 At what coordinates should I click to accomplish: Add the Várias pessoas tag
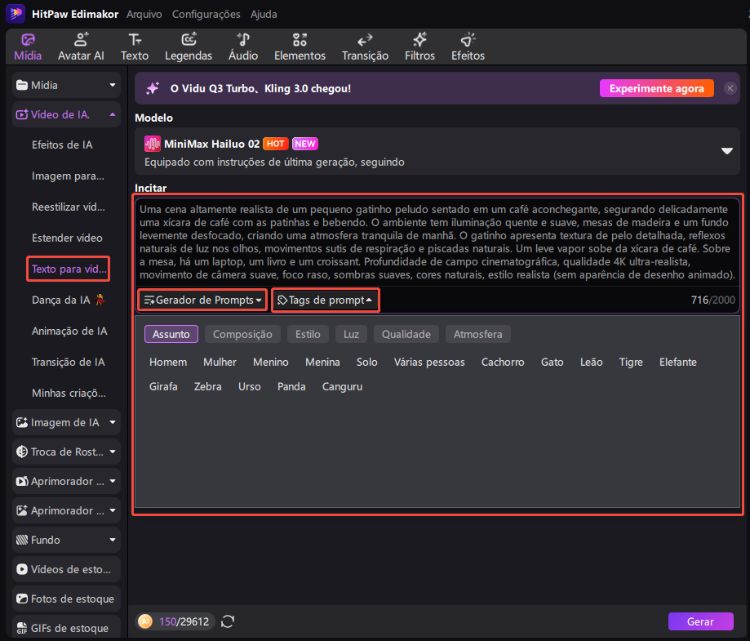pyautogui.click(x=429, y=362)
